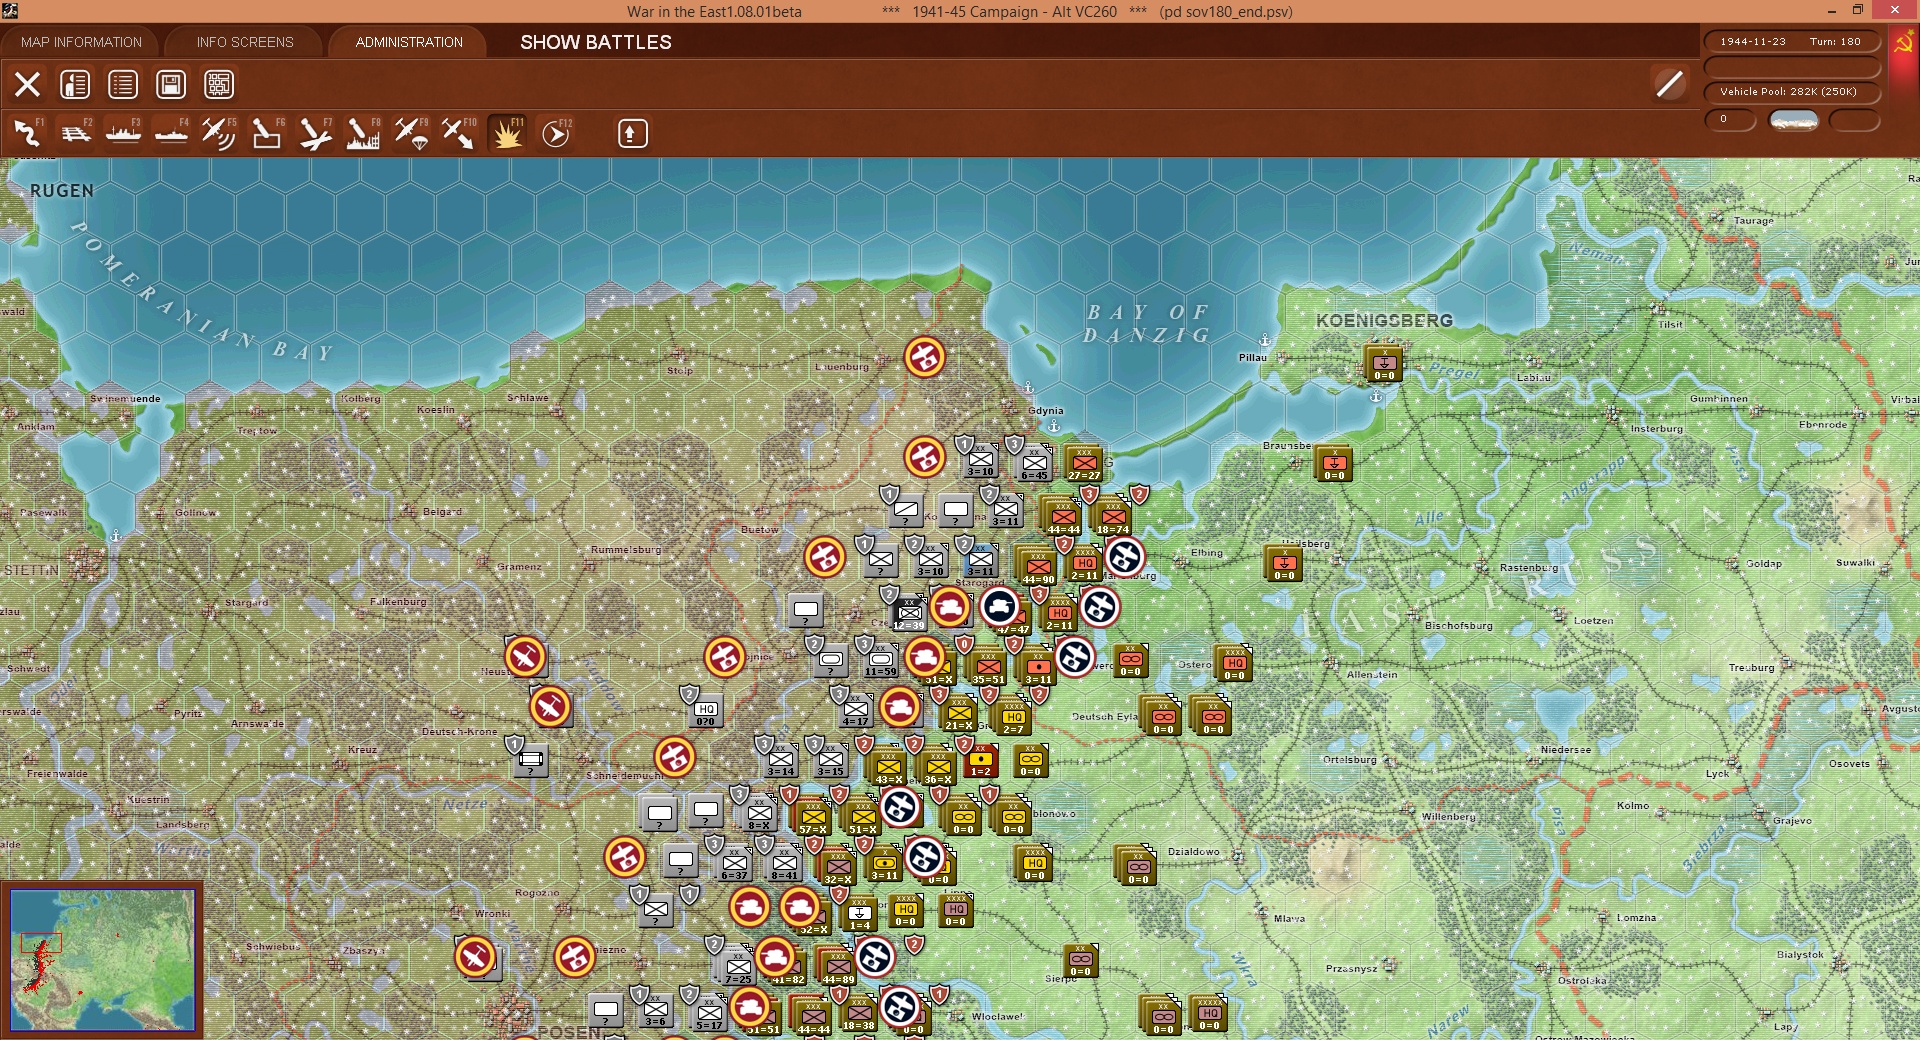Image resolution: width=1920 pixels, height=1040 pixels.
Task: Open the INFO SCREENS tab
Action: click(245, 42)
